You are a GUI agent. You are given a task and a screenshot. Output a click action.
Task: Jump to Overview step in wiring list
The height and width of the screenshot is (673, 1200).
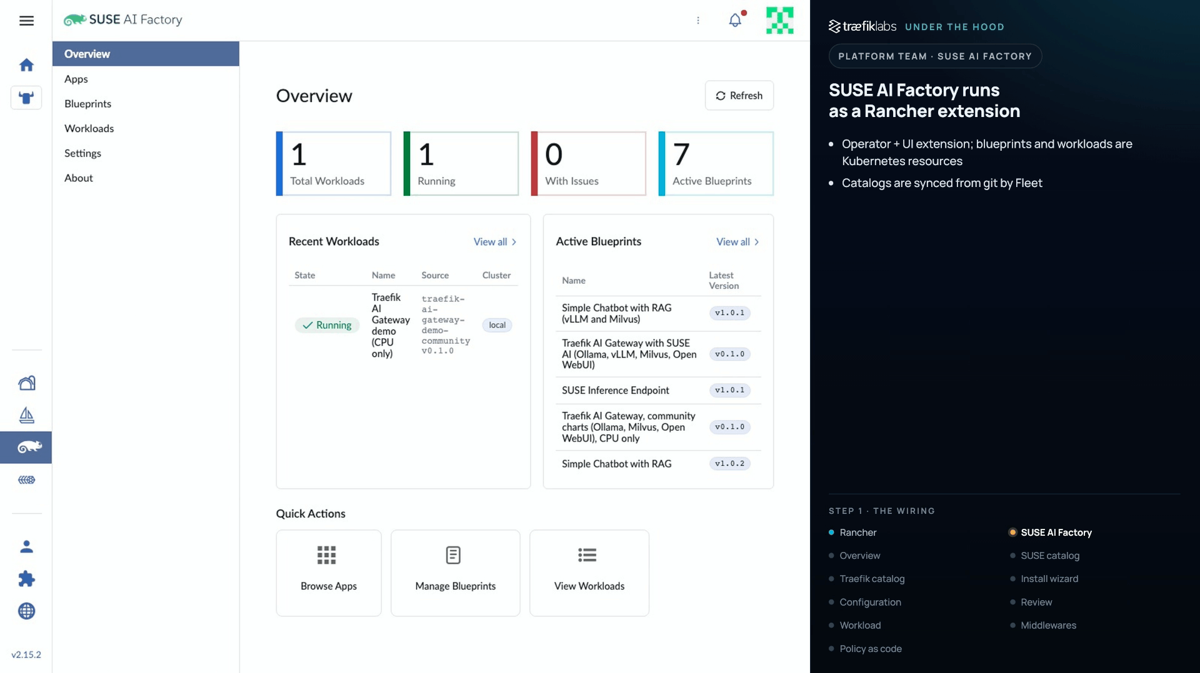(x=860, y=556)
